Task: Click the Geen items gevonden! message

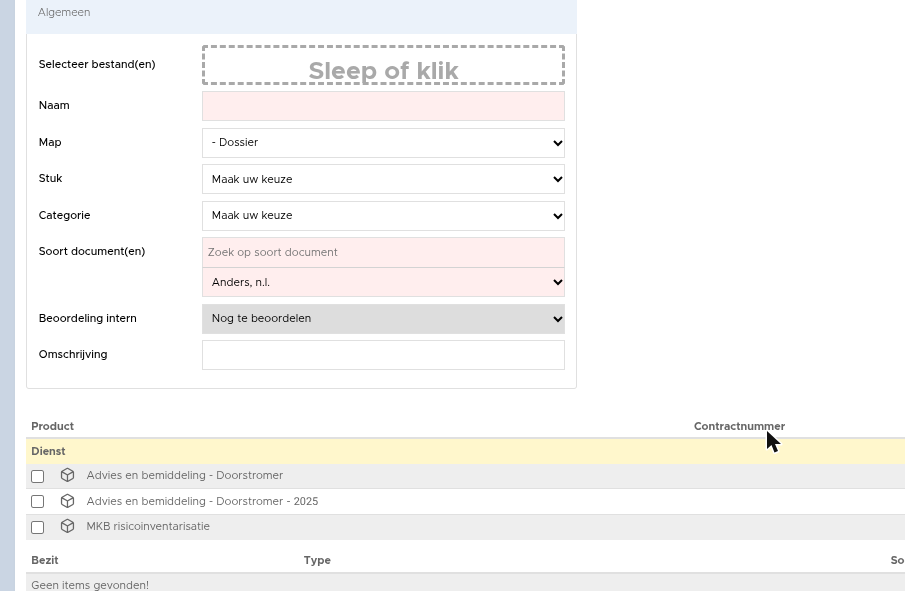Action: [90, 585]
